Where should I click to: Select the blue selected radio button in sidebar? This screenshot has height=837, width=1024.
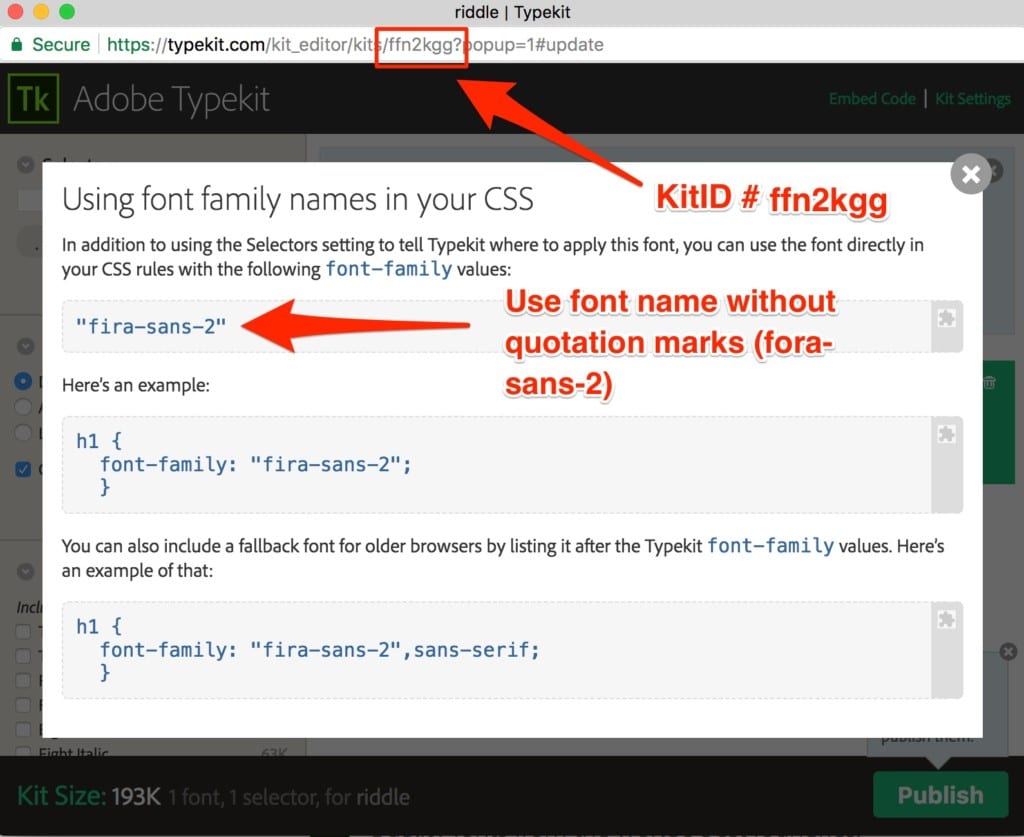[24, 381]
